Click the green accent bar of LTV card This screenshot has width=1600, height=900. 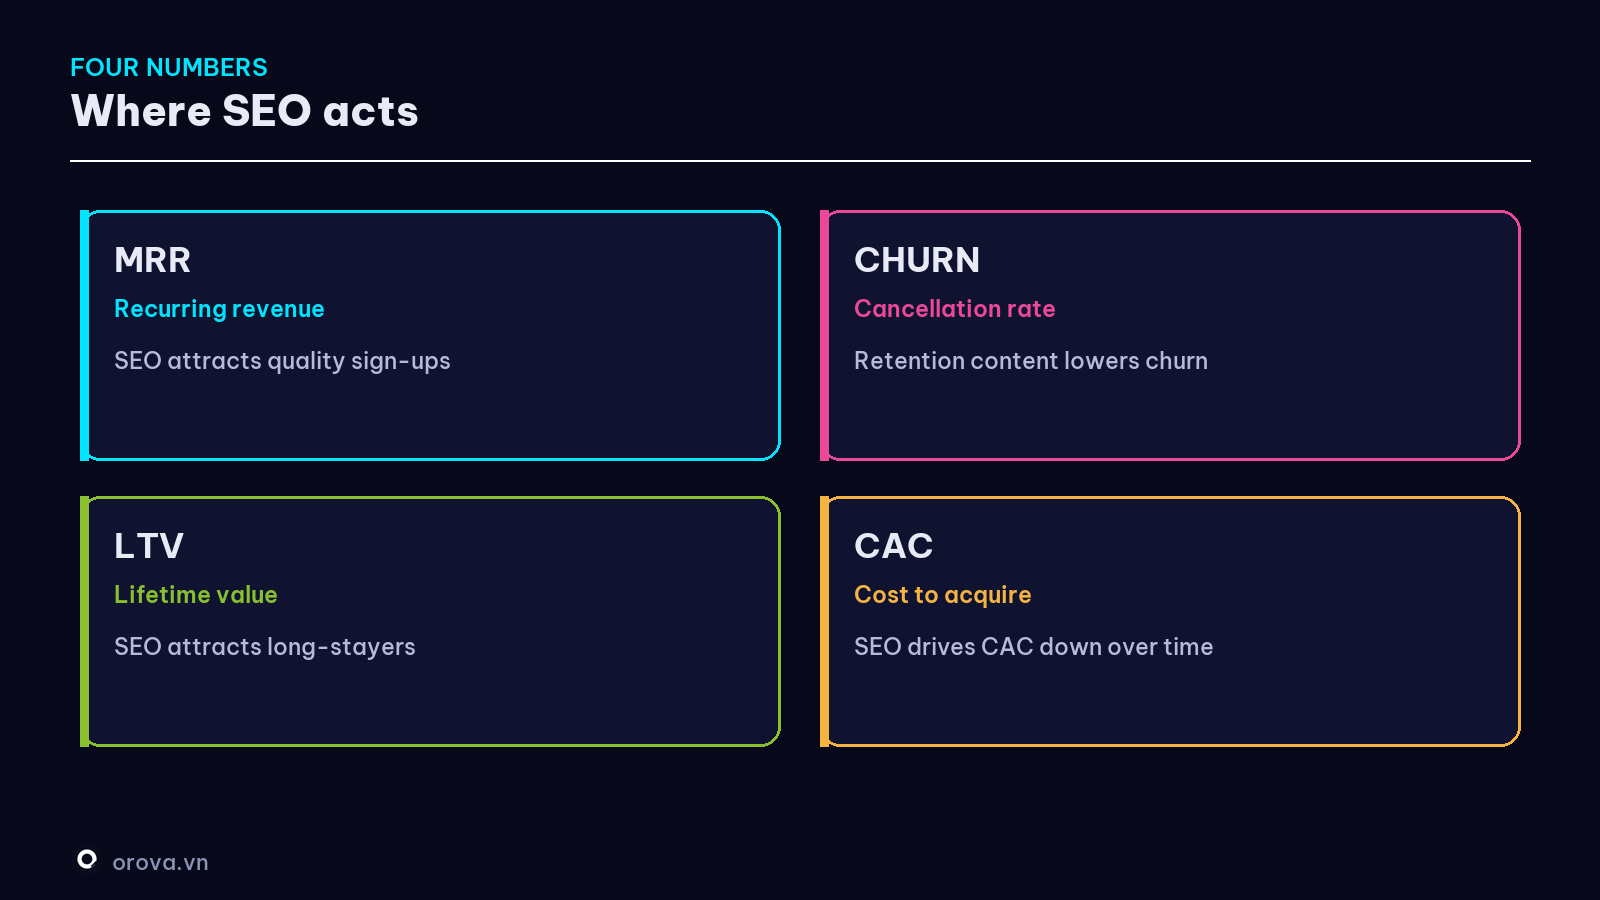85,621
